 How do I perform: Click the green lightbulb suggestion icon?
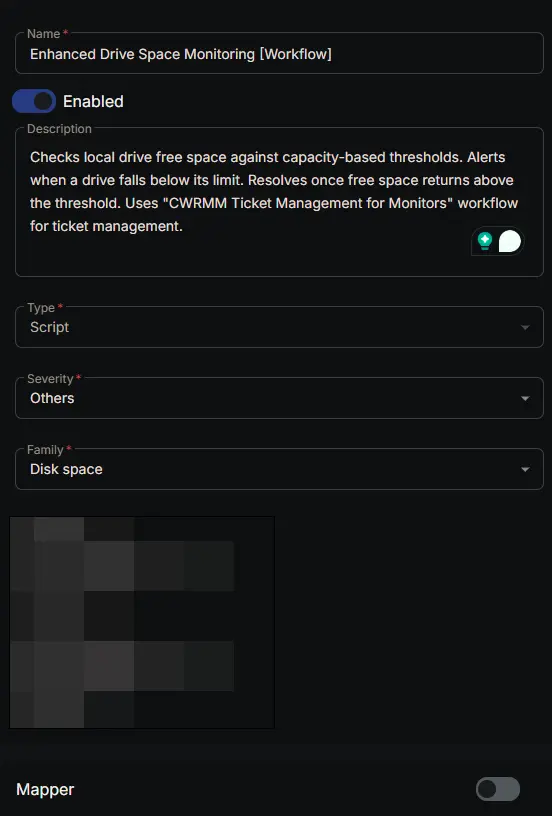[x=485, y=241]
